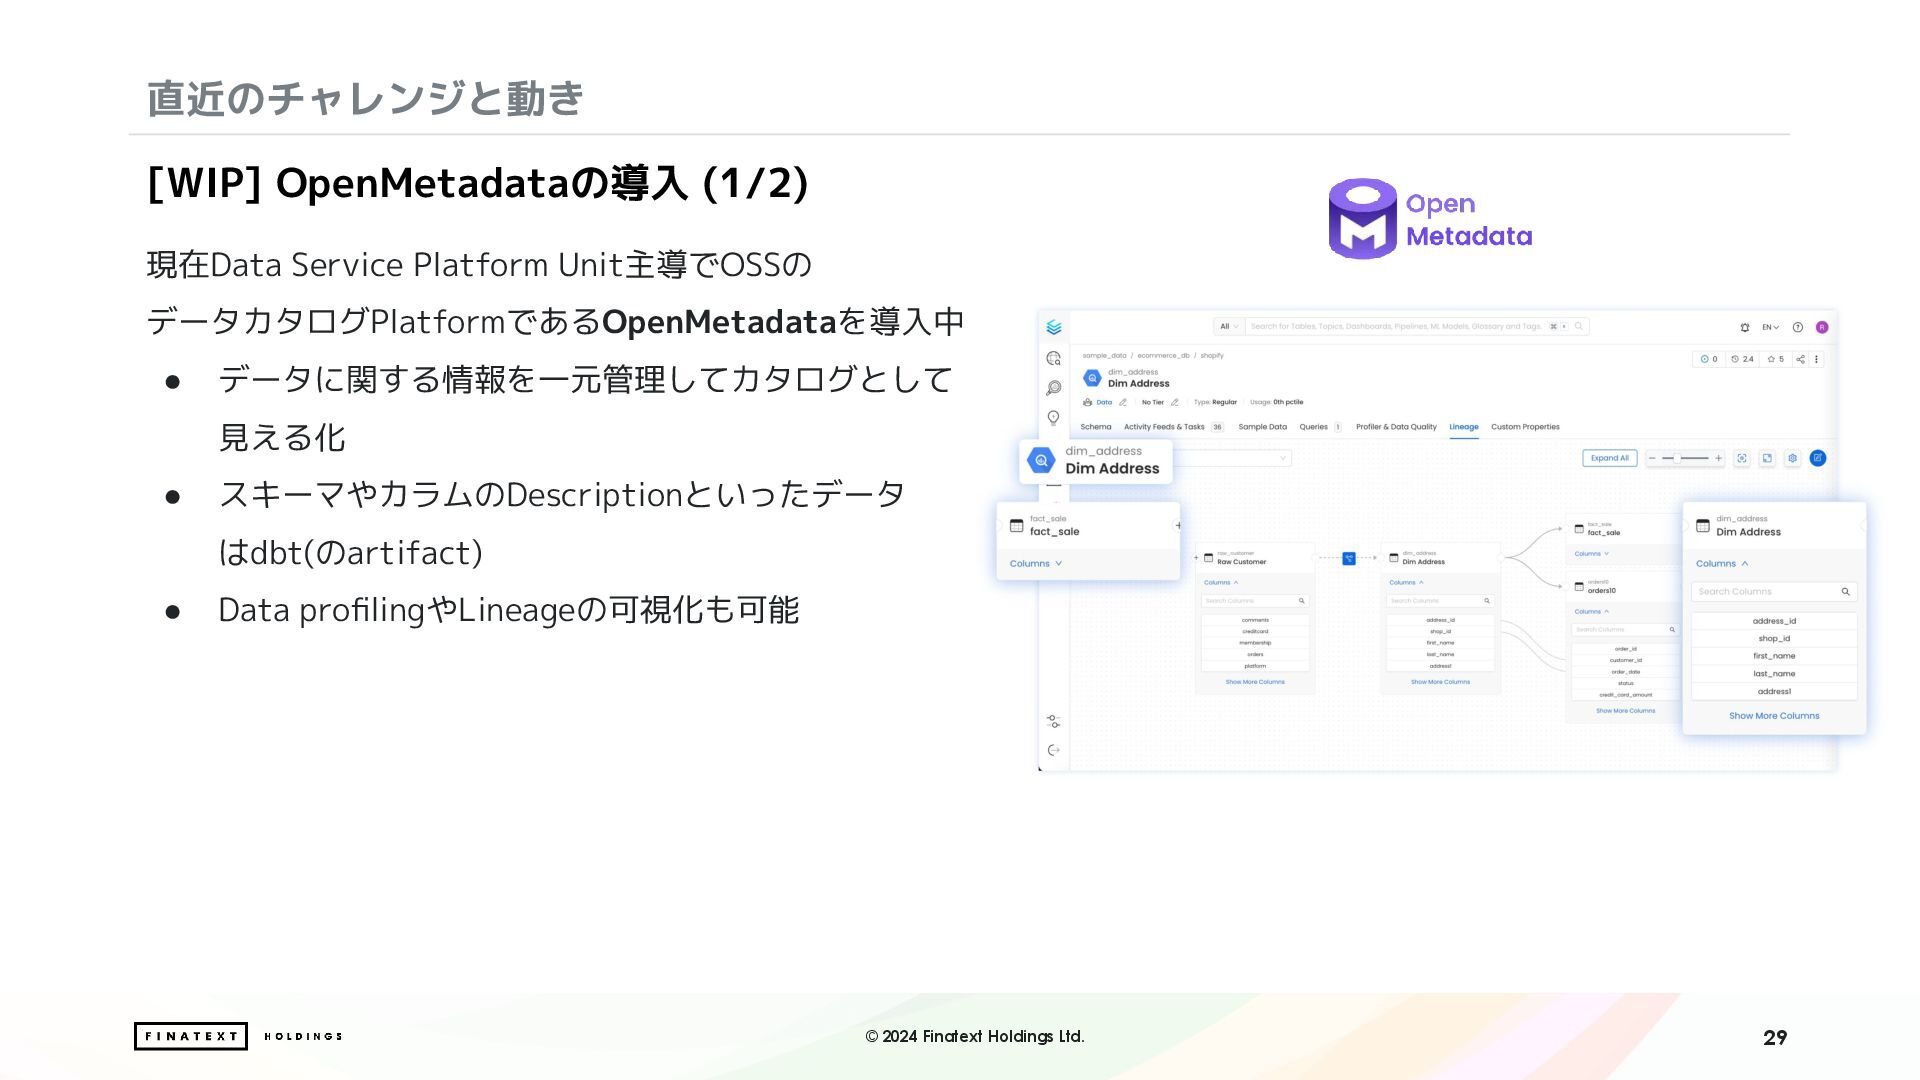The width and height of the screenshot is (1920, 1080).
Task: Collapse Columns in the orders10 node
Action: [x=1592, y=611]
